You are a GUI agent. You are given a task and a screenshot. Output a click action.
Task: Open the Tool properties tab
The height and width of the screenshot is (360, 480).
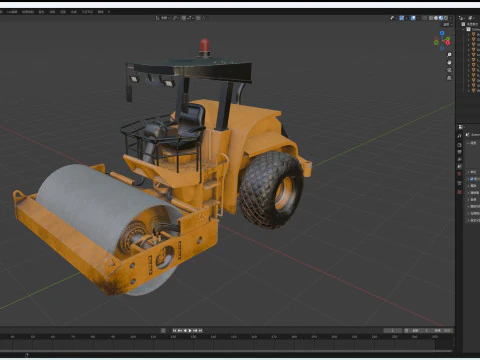pos(459,136)
